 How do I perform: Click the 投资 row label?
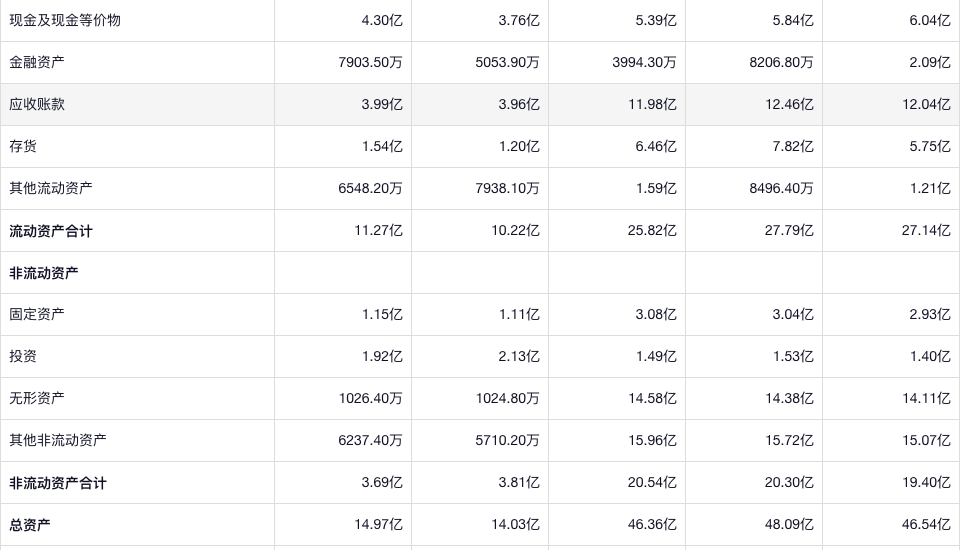23,356
